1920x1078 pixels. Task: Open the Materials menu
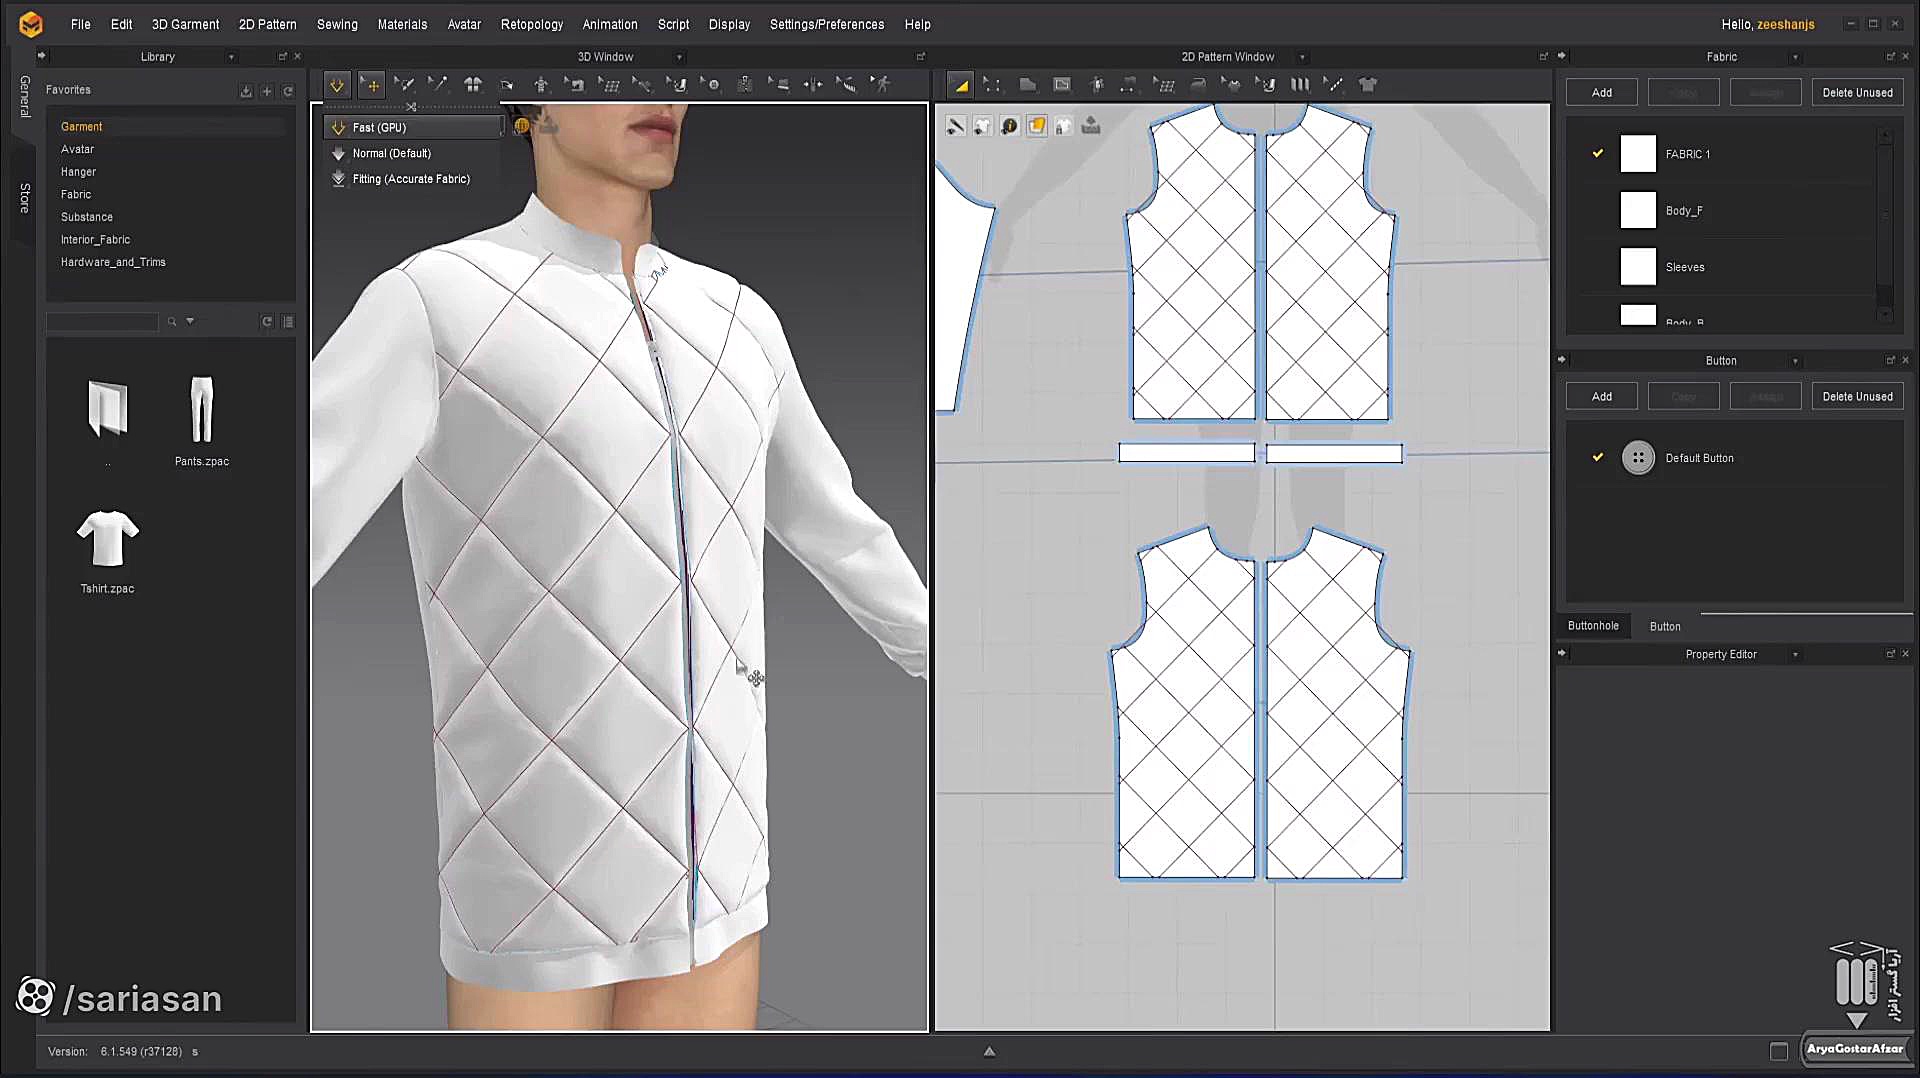[402, 24]
